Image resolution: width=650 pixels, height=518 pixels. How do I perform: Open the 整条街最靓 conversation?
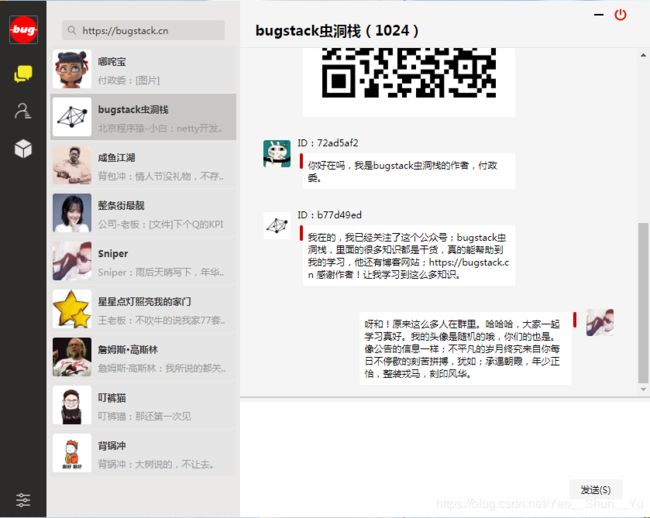click(143, 213)
